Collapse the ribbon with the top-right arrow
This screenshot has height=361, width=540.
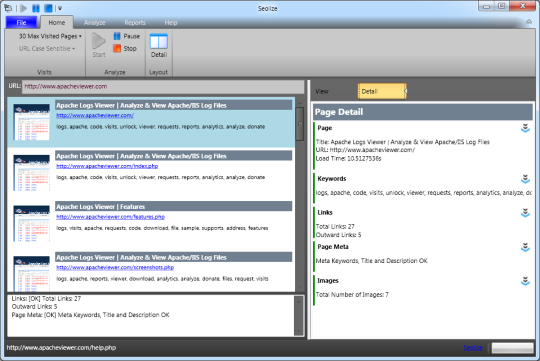[529, 22]
